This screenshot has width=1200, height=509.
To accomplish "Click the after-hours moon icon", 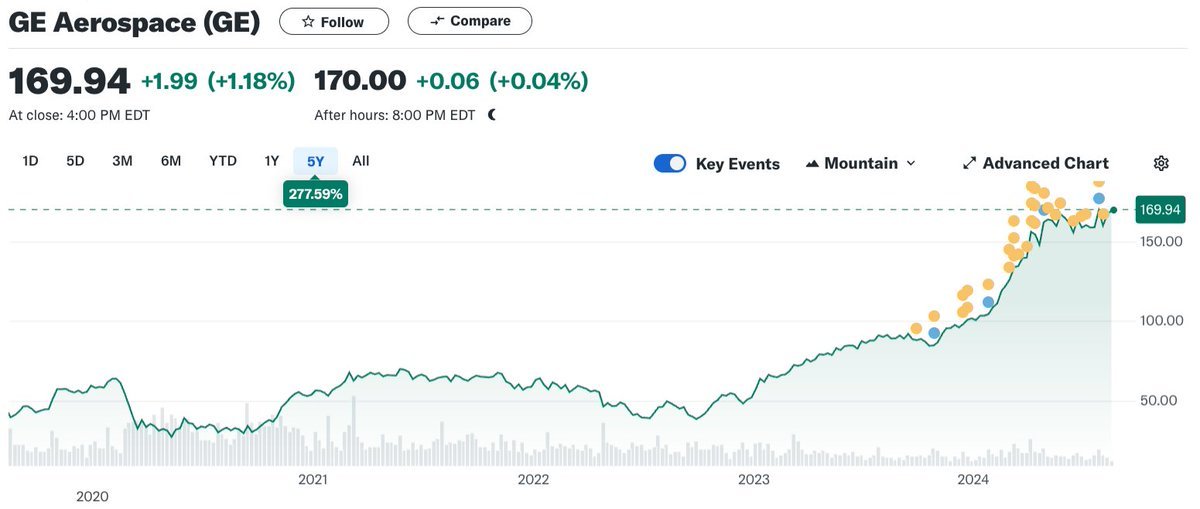I will [492, 115].
